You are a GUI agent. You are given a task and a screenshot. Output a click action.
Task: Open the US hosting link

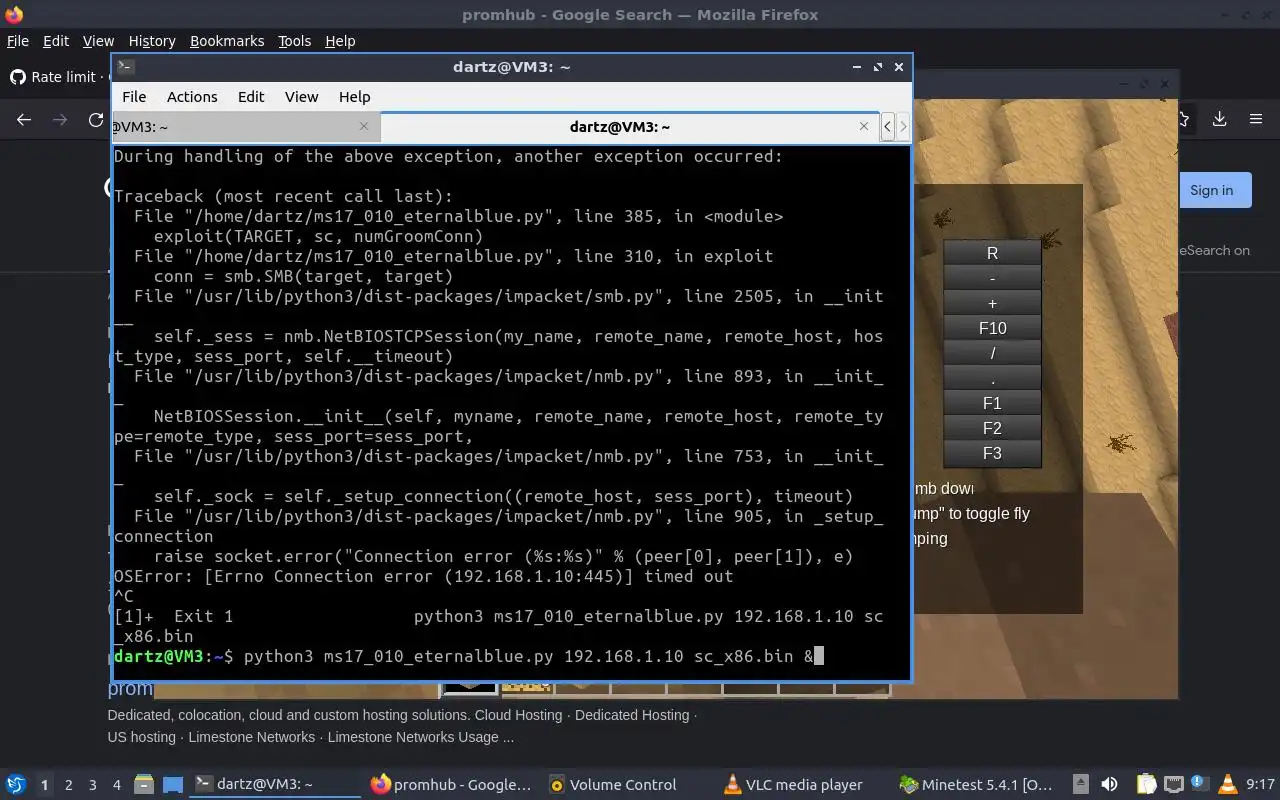pyautogui.click(x=142, y=737)
